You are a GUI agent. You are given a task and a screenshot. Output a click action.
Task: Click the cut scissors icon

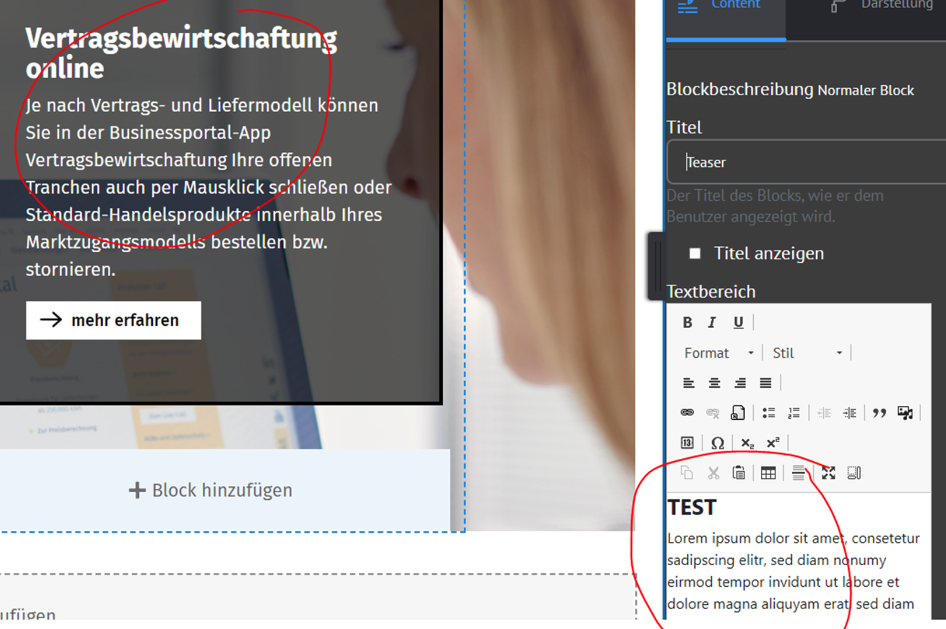pyautogui.click(x=713, y=473)
